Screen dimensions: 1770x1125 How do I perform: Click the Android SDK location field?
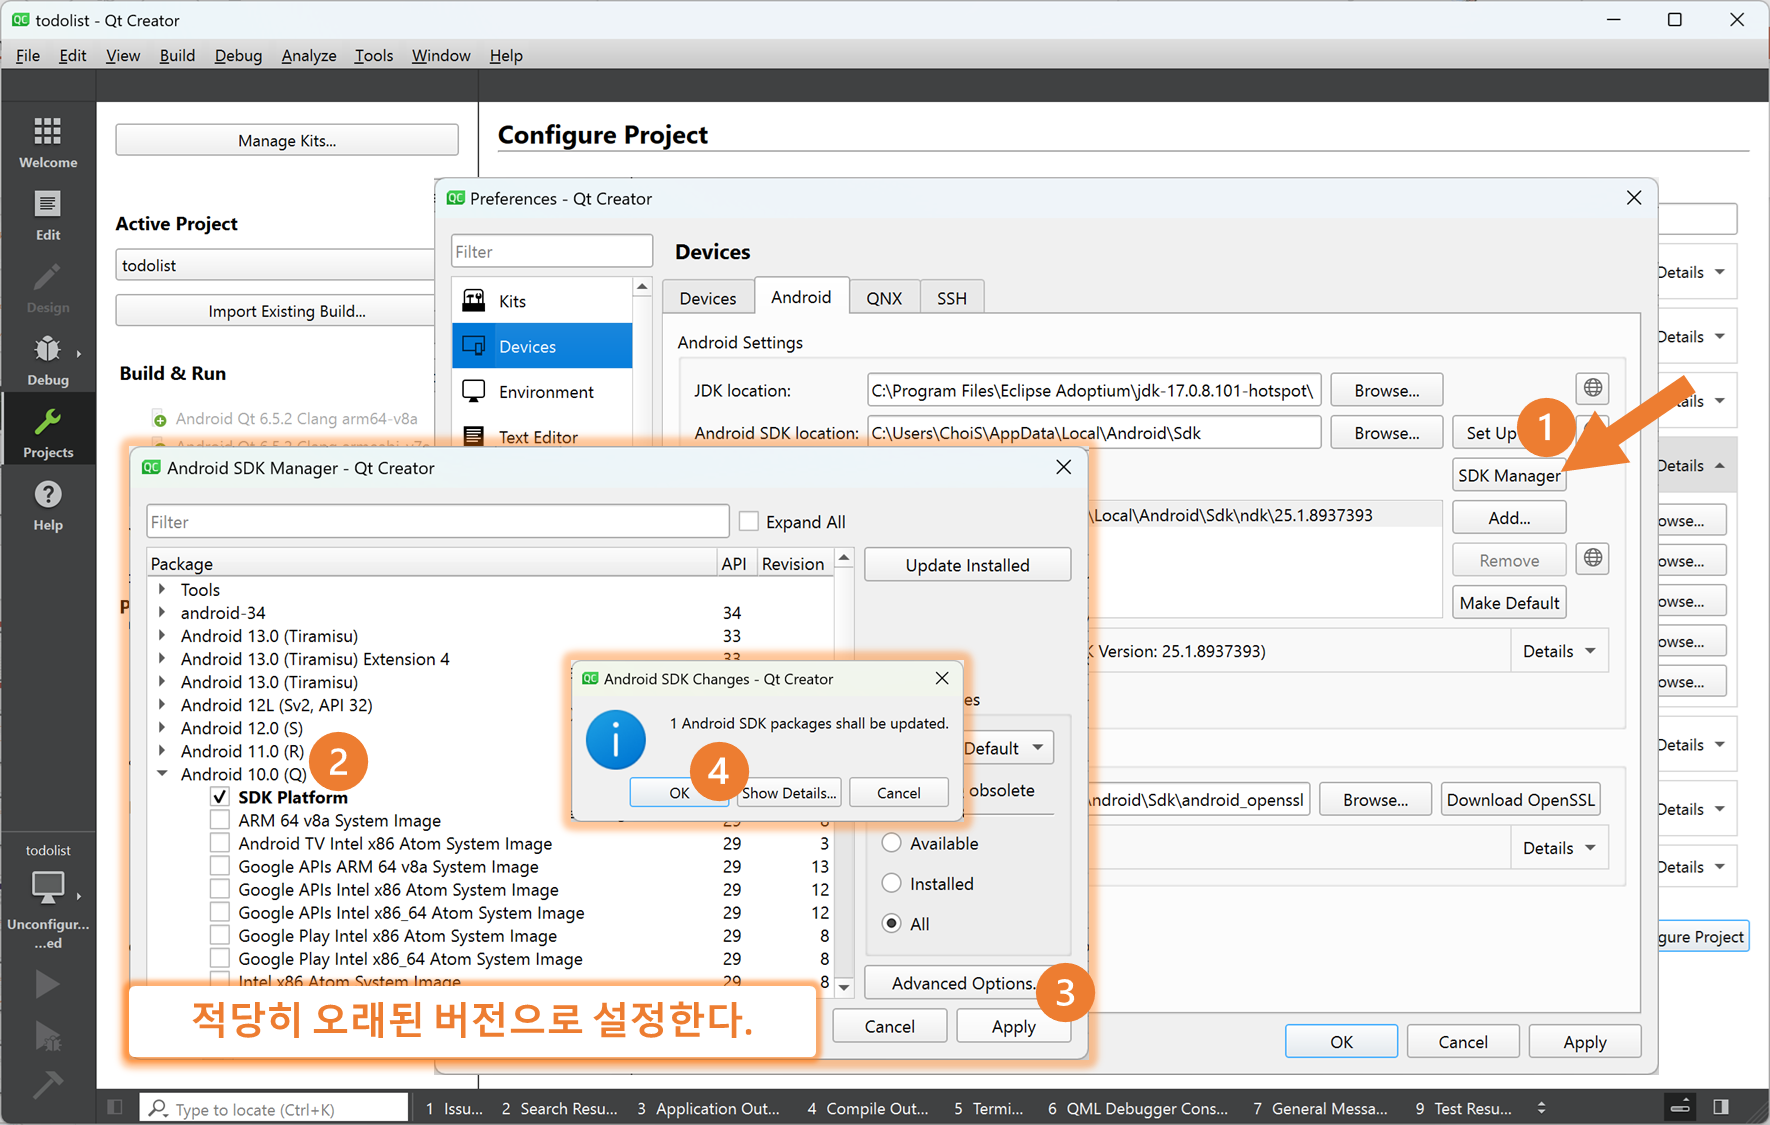pos(1094,432)
